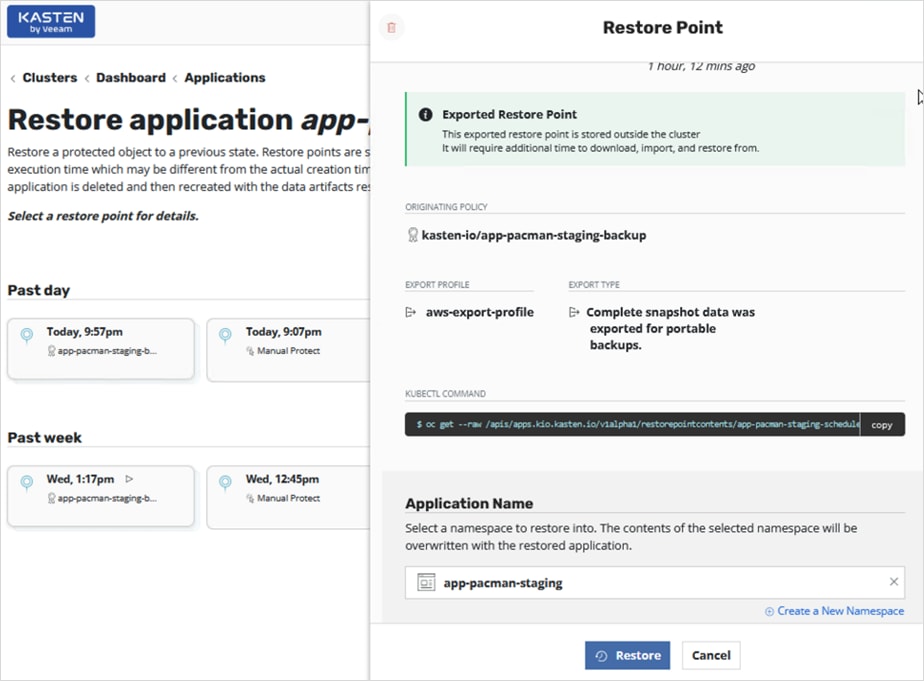This screenshot has height=681, width=924.
Task: Click the history icon inside Restore button
Action: click(601, 656)
